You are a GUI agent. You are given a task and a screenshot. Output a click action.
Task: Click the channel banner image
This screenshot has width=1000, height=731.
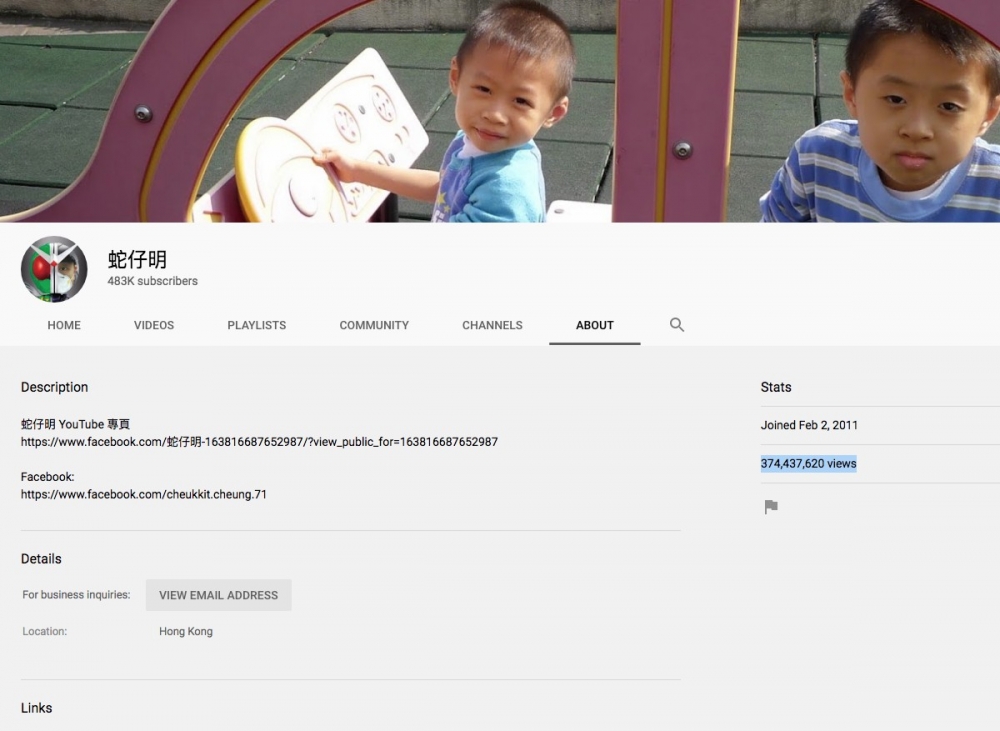pos(500,110)
